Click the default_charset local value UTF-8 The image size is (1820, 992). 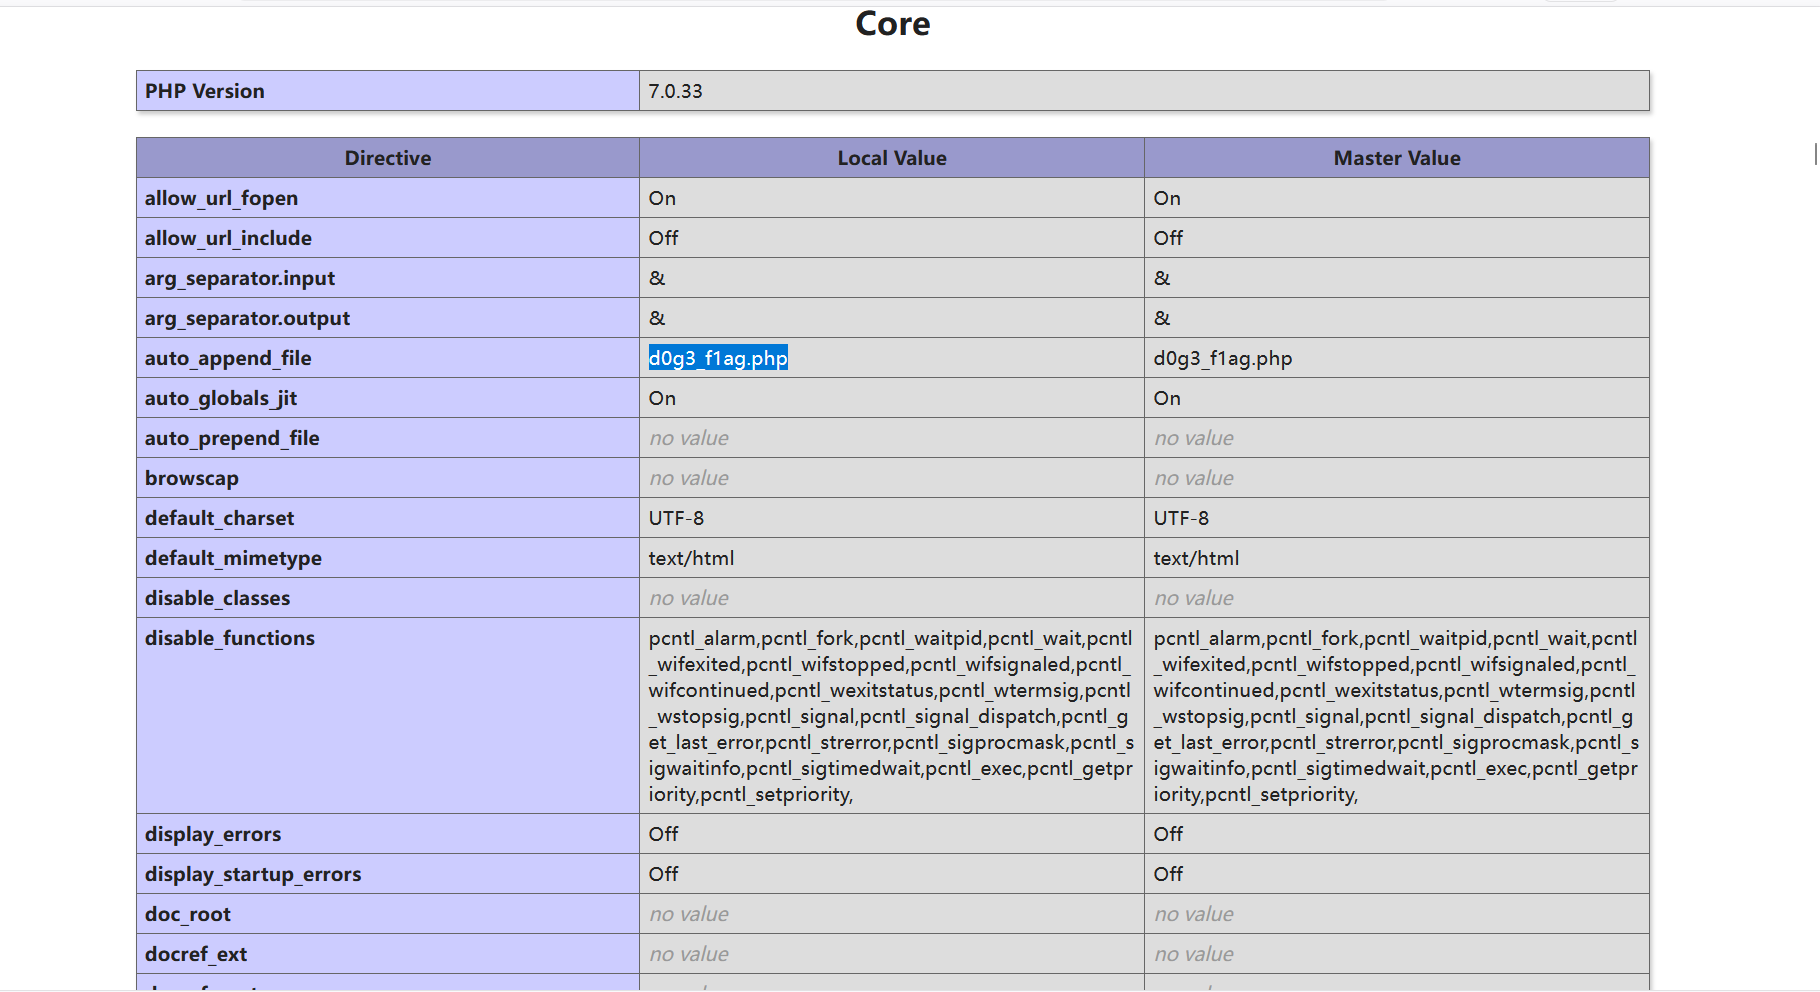[676, 518]
